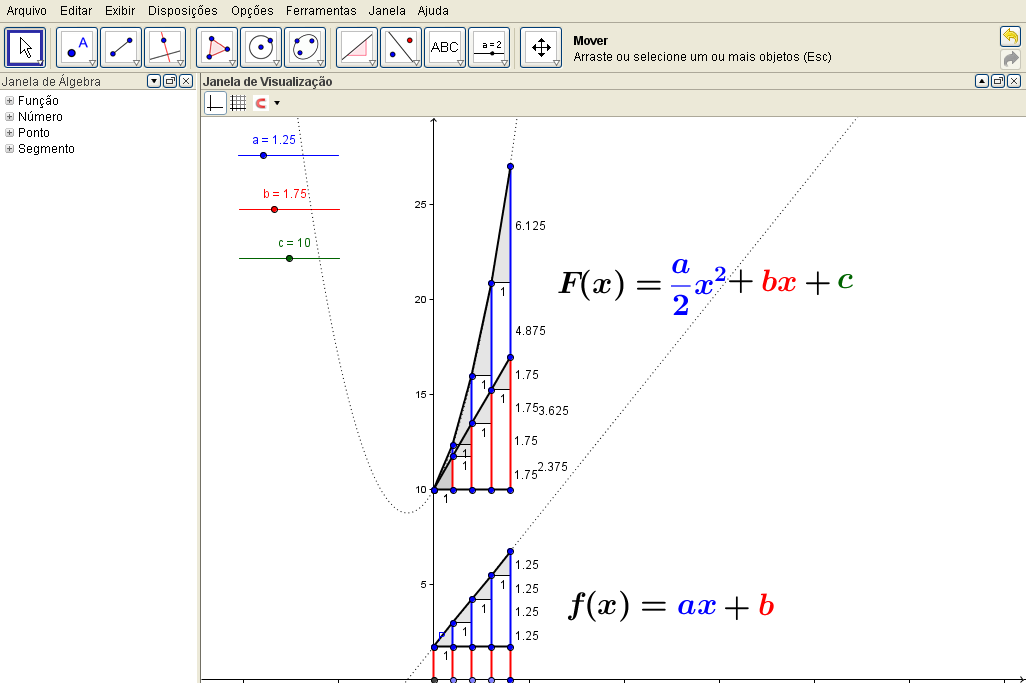Click the Undo button

(x=1010, y=36)
